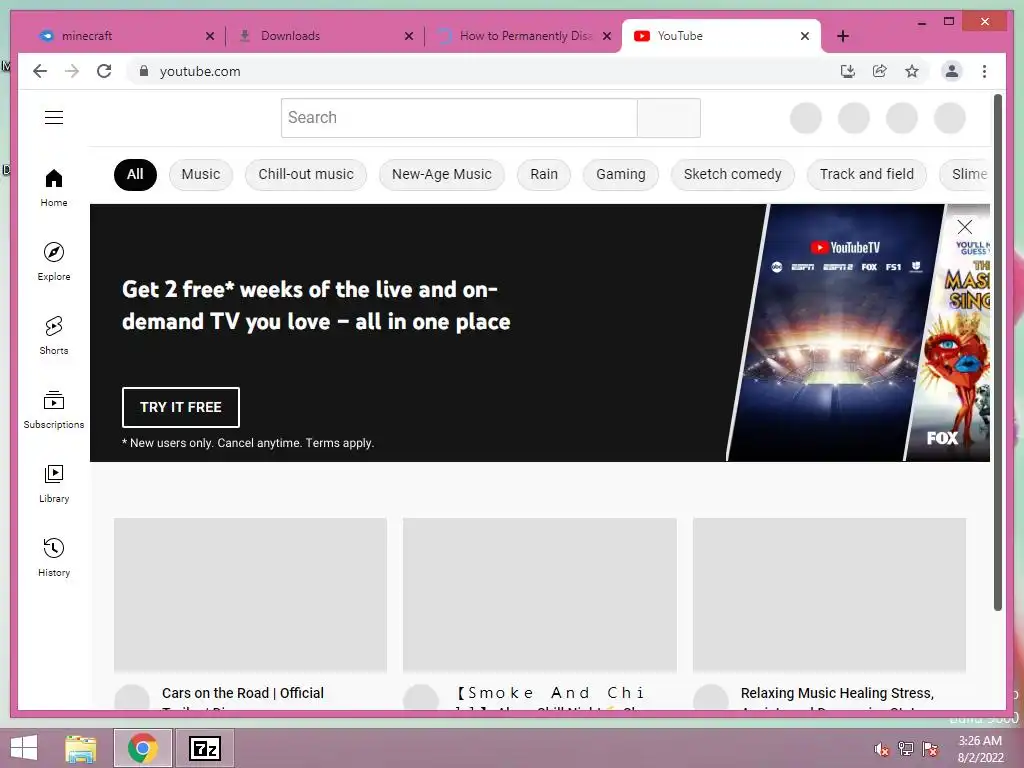Click in the YouTube Search box
The height and width of the screenshot is (768, 1024).
point(459,118)
